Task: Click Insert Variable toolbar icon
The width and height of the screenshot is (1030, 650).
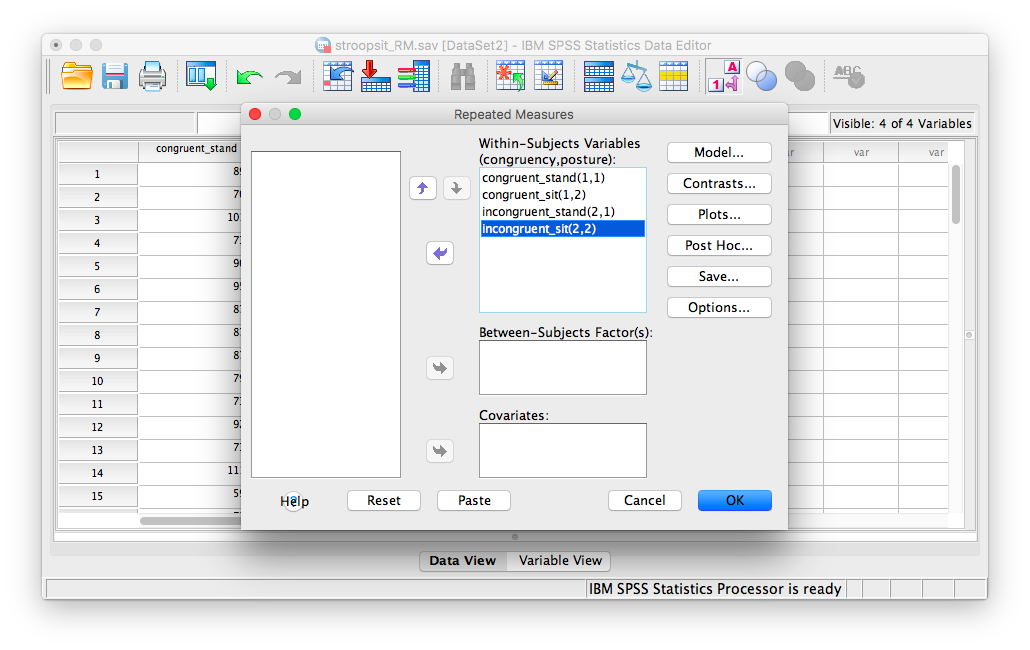Action: point(549,76)
